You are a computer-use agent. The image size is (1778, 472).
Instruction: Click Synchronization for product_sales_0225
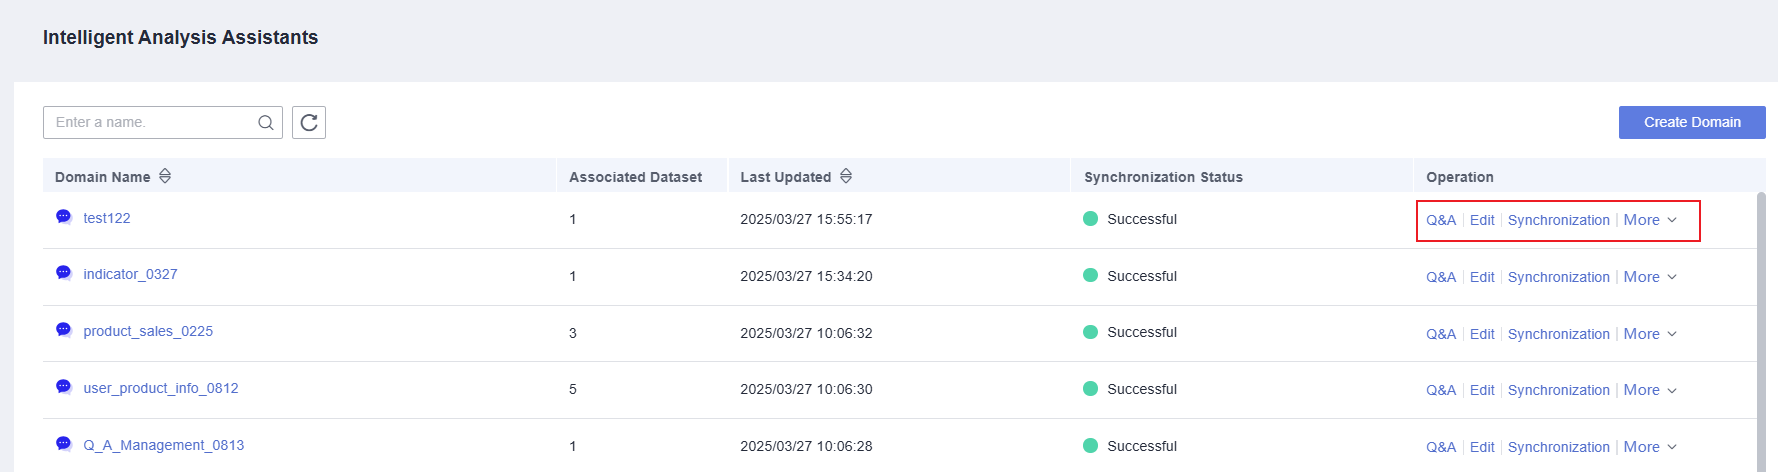[1559, 334]
